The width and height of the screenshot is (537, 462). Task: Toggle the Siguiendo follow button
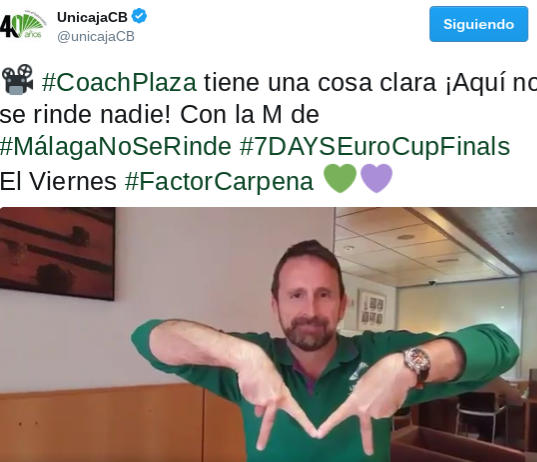pos(478,24)
